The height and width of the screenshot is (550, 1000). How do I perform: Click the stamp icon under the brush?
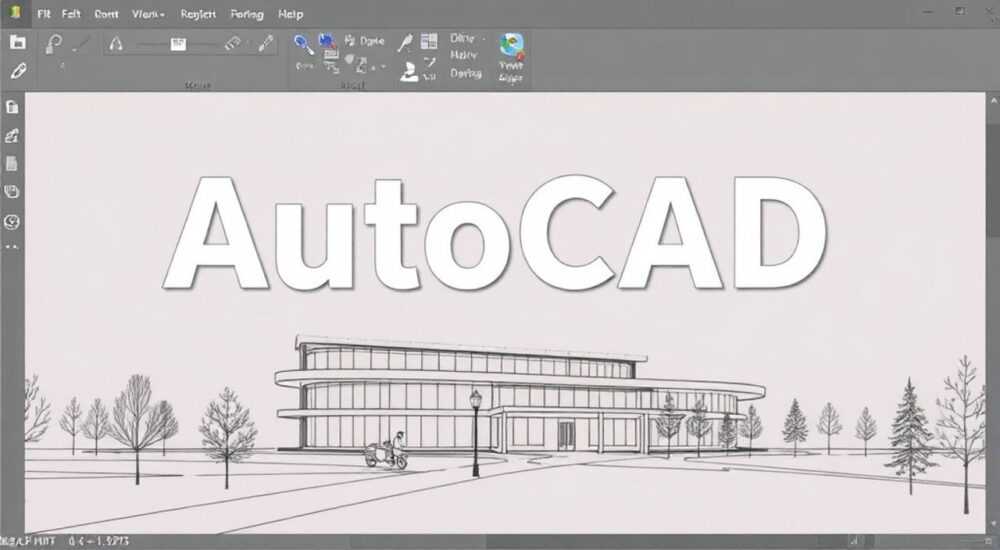coord(409,71)
